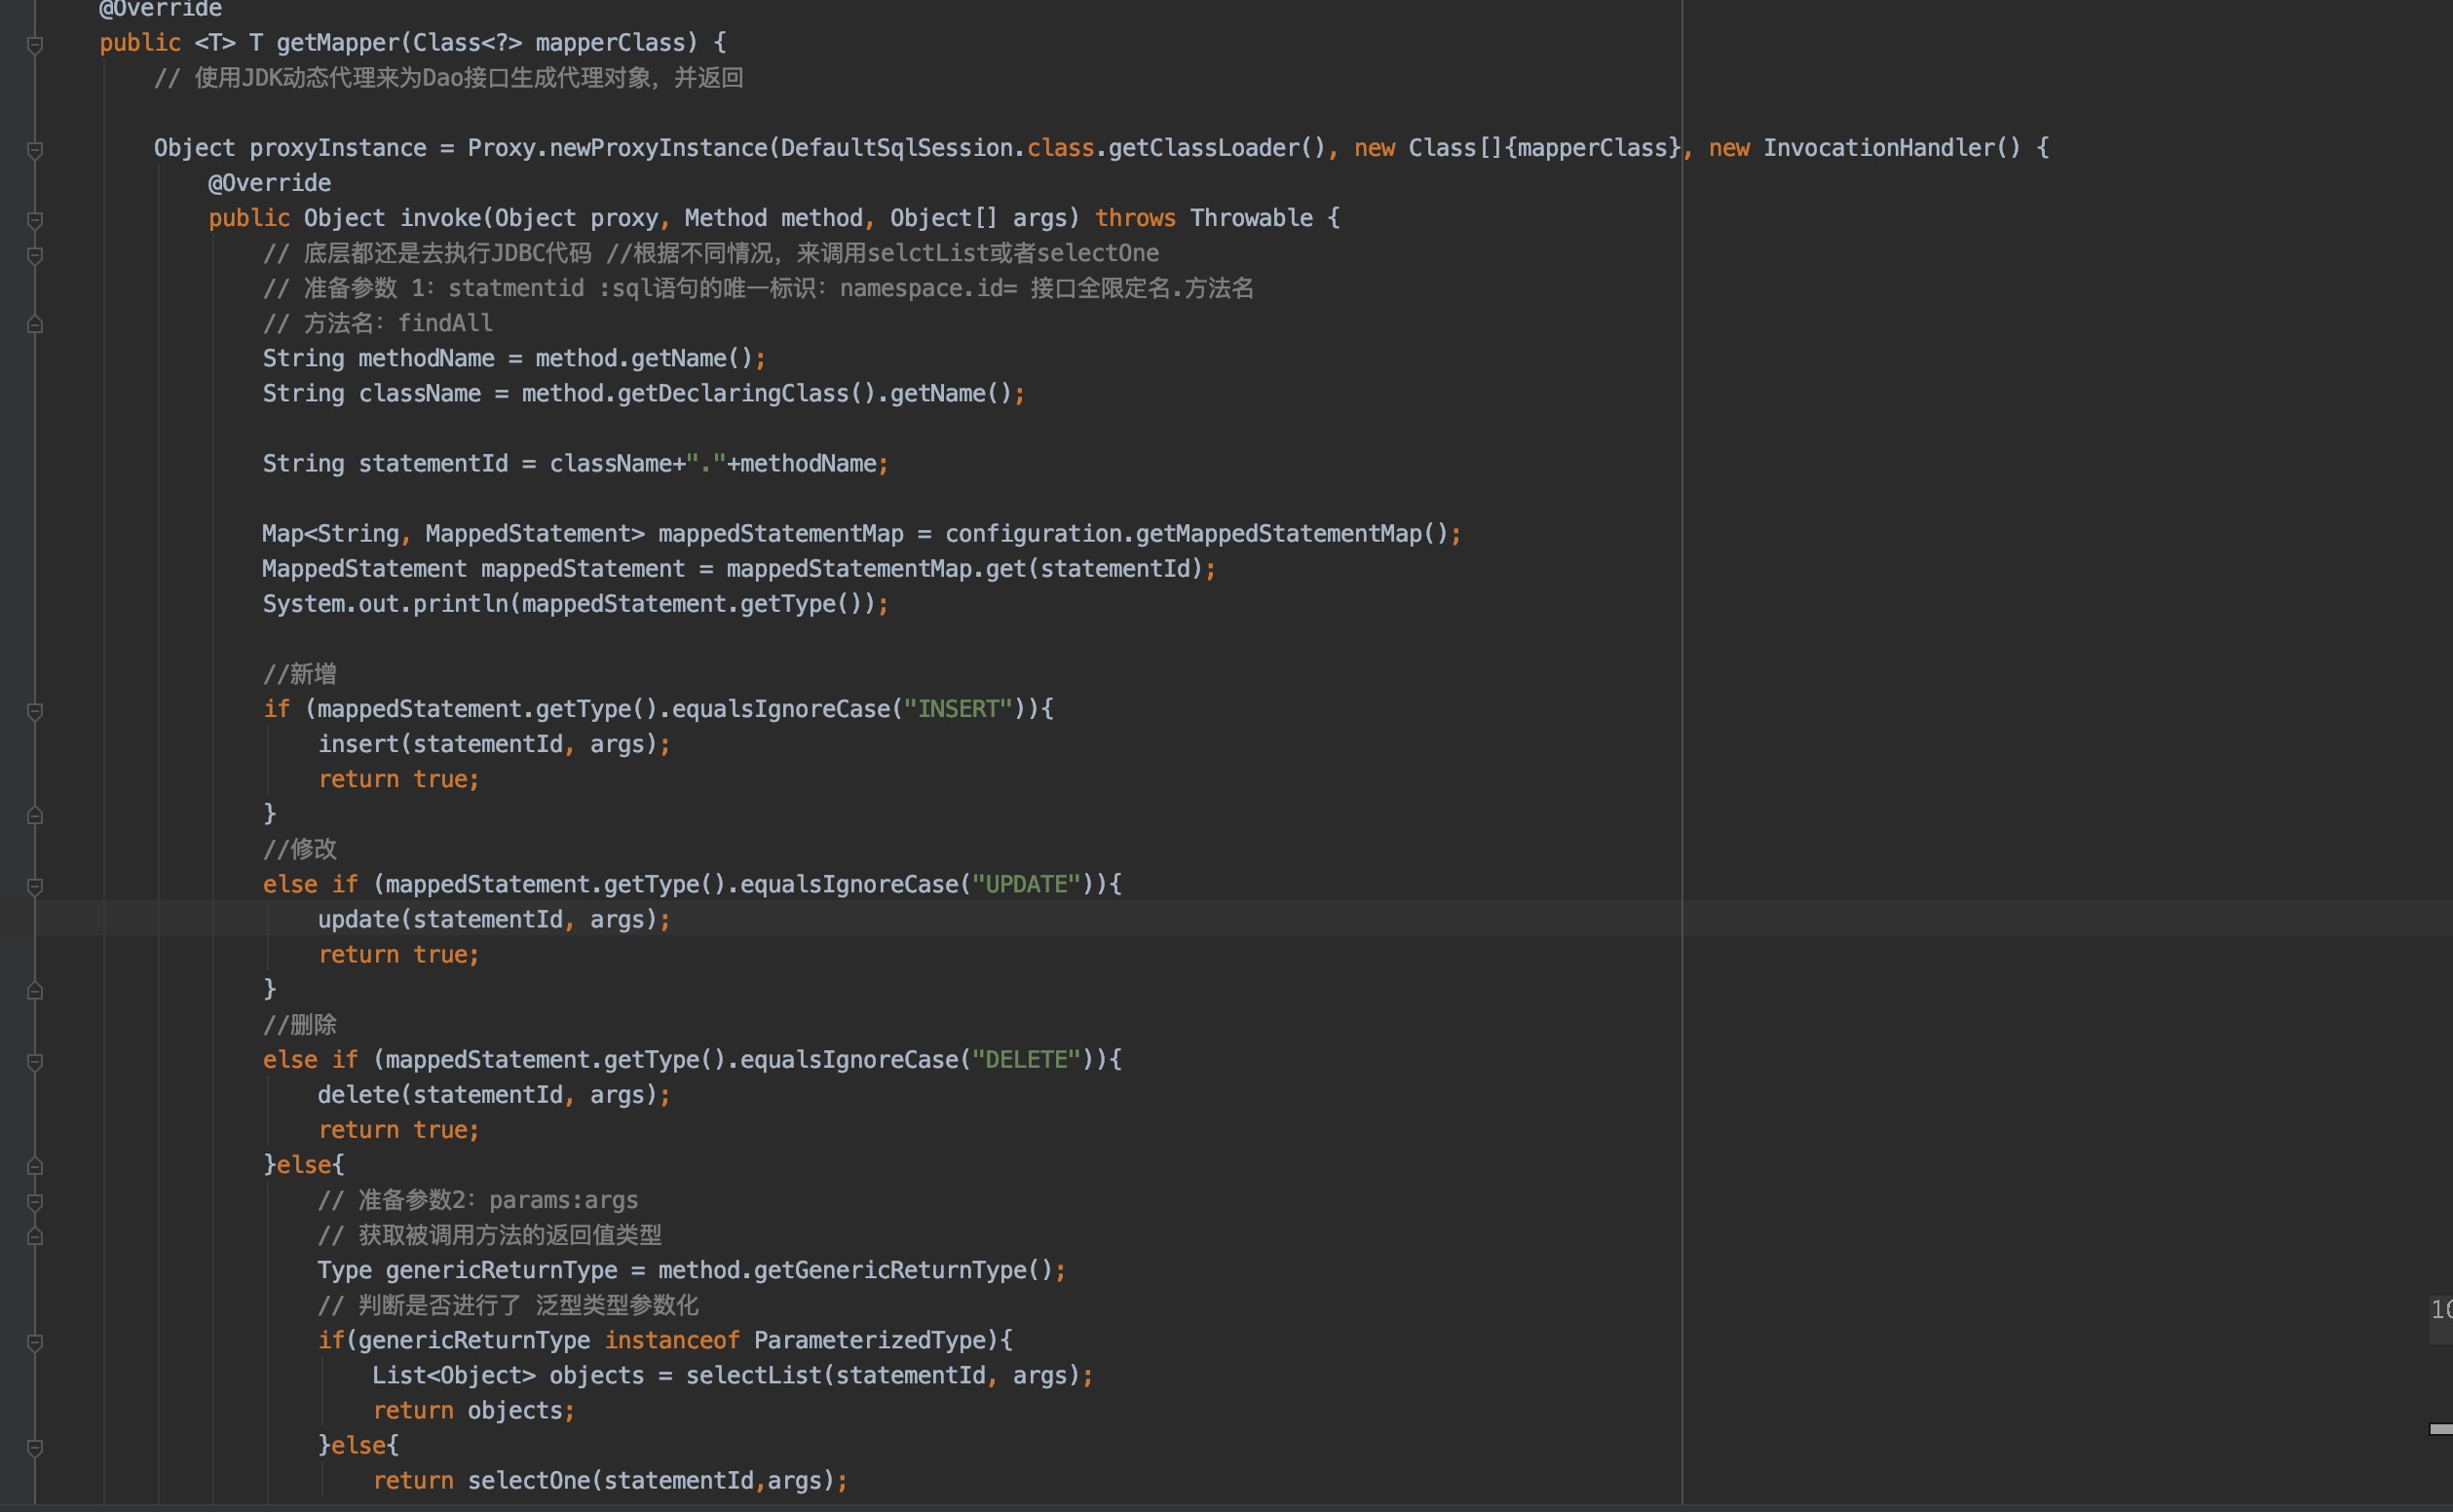The width and height of the screenshot is (2453, 1512).
Task: Click the System.out.println statement
Action: (x=575, y=604)
